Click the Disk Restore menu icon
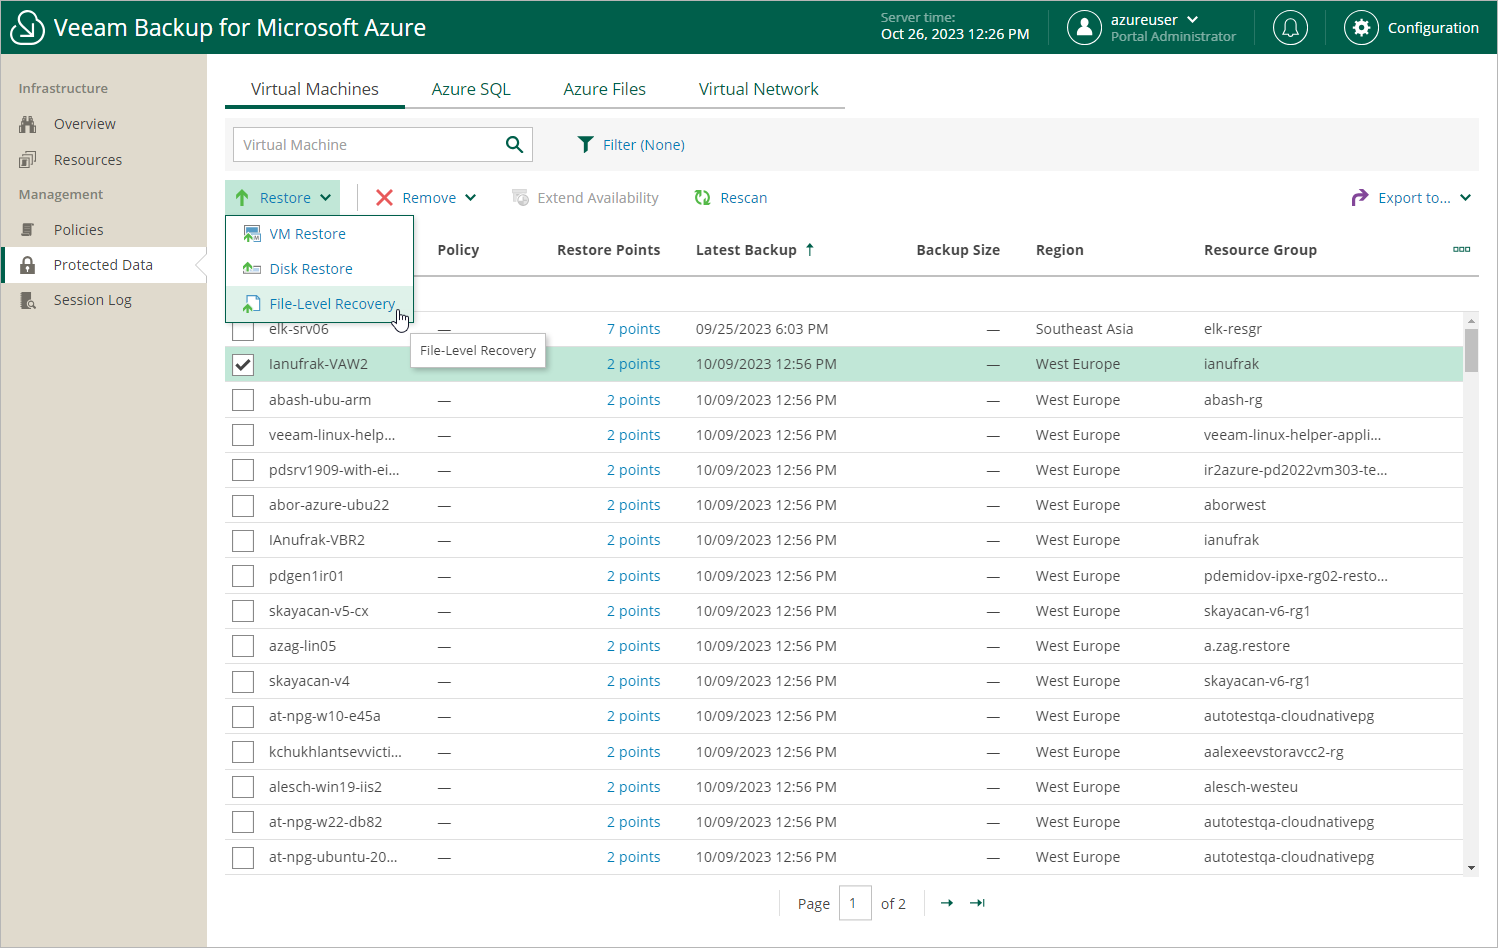 click(252, 269)
